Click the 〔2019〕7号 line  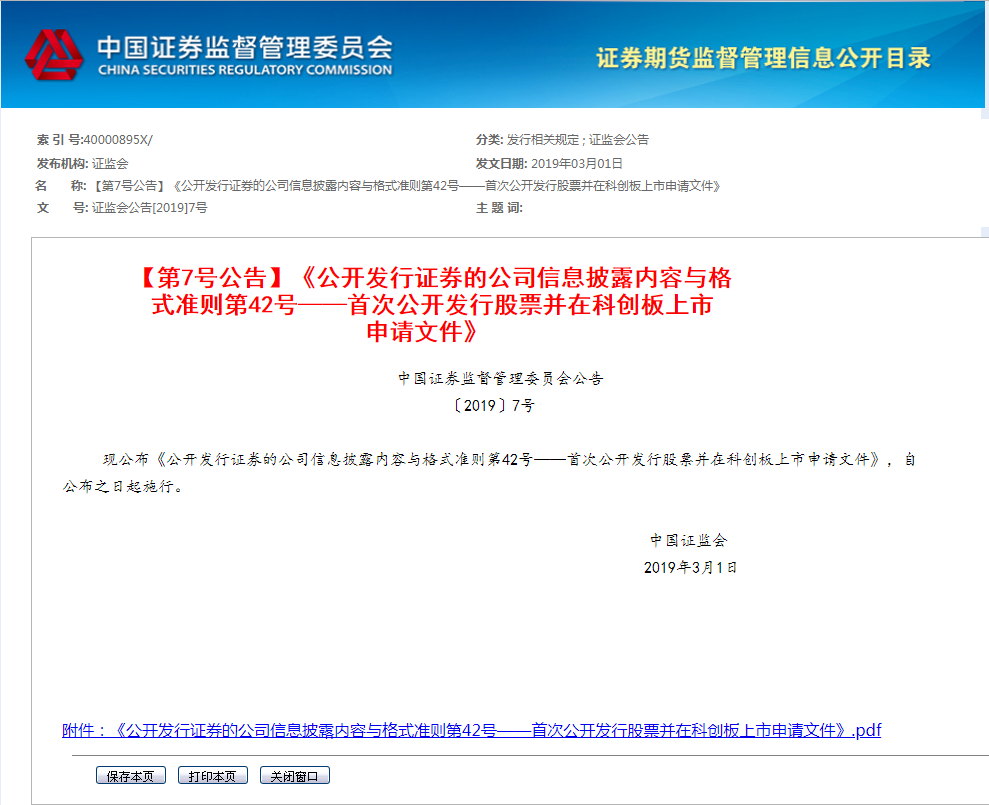pyautogui.click(x=494, y=406)
